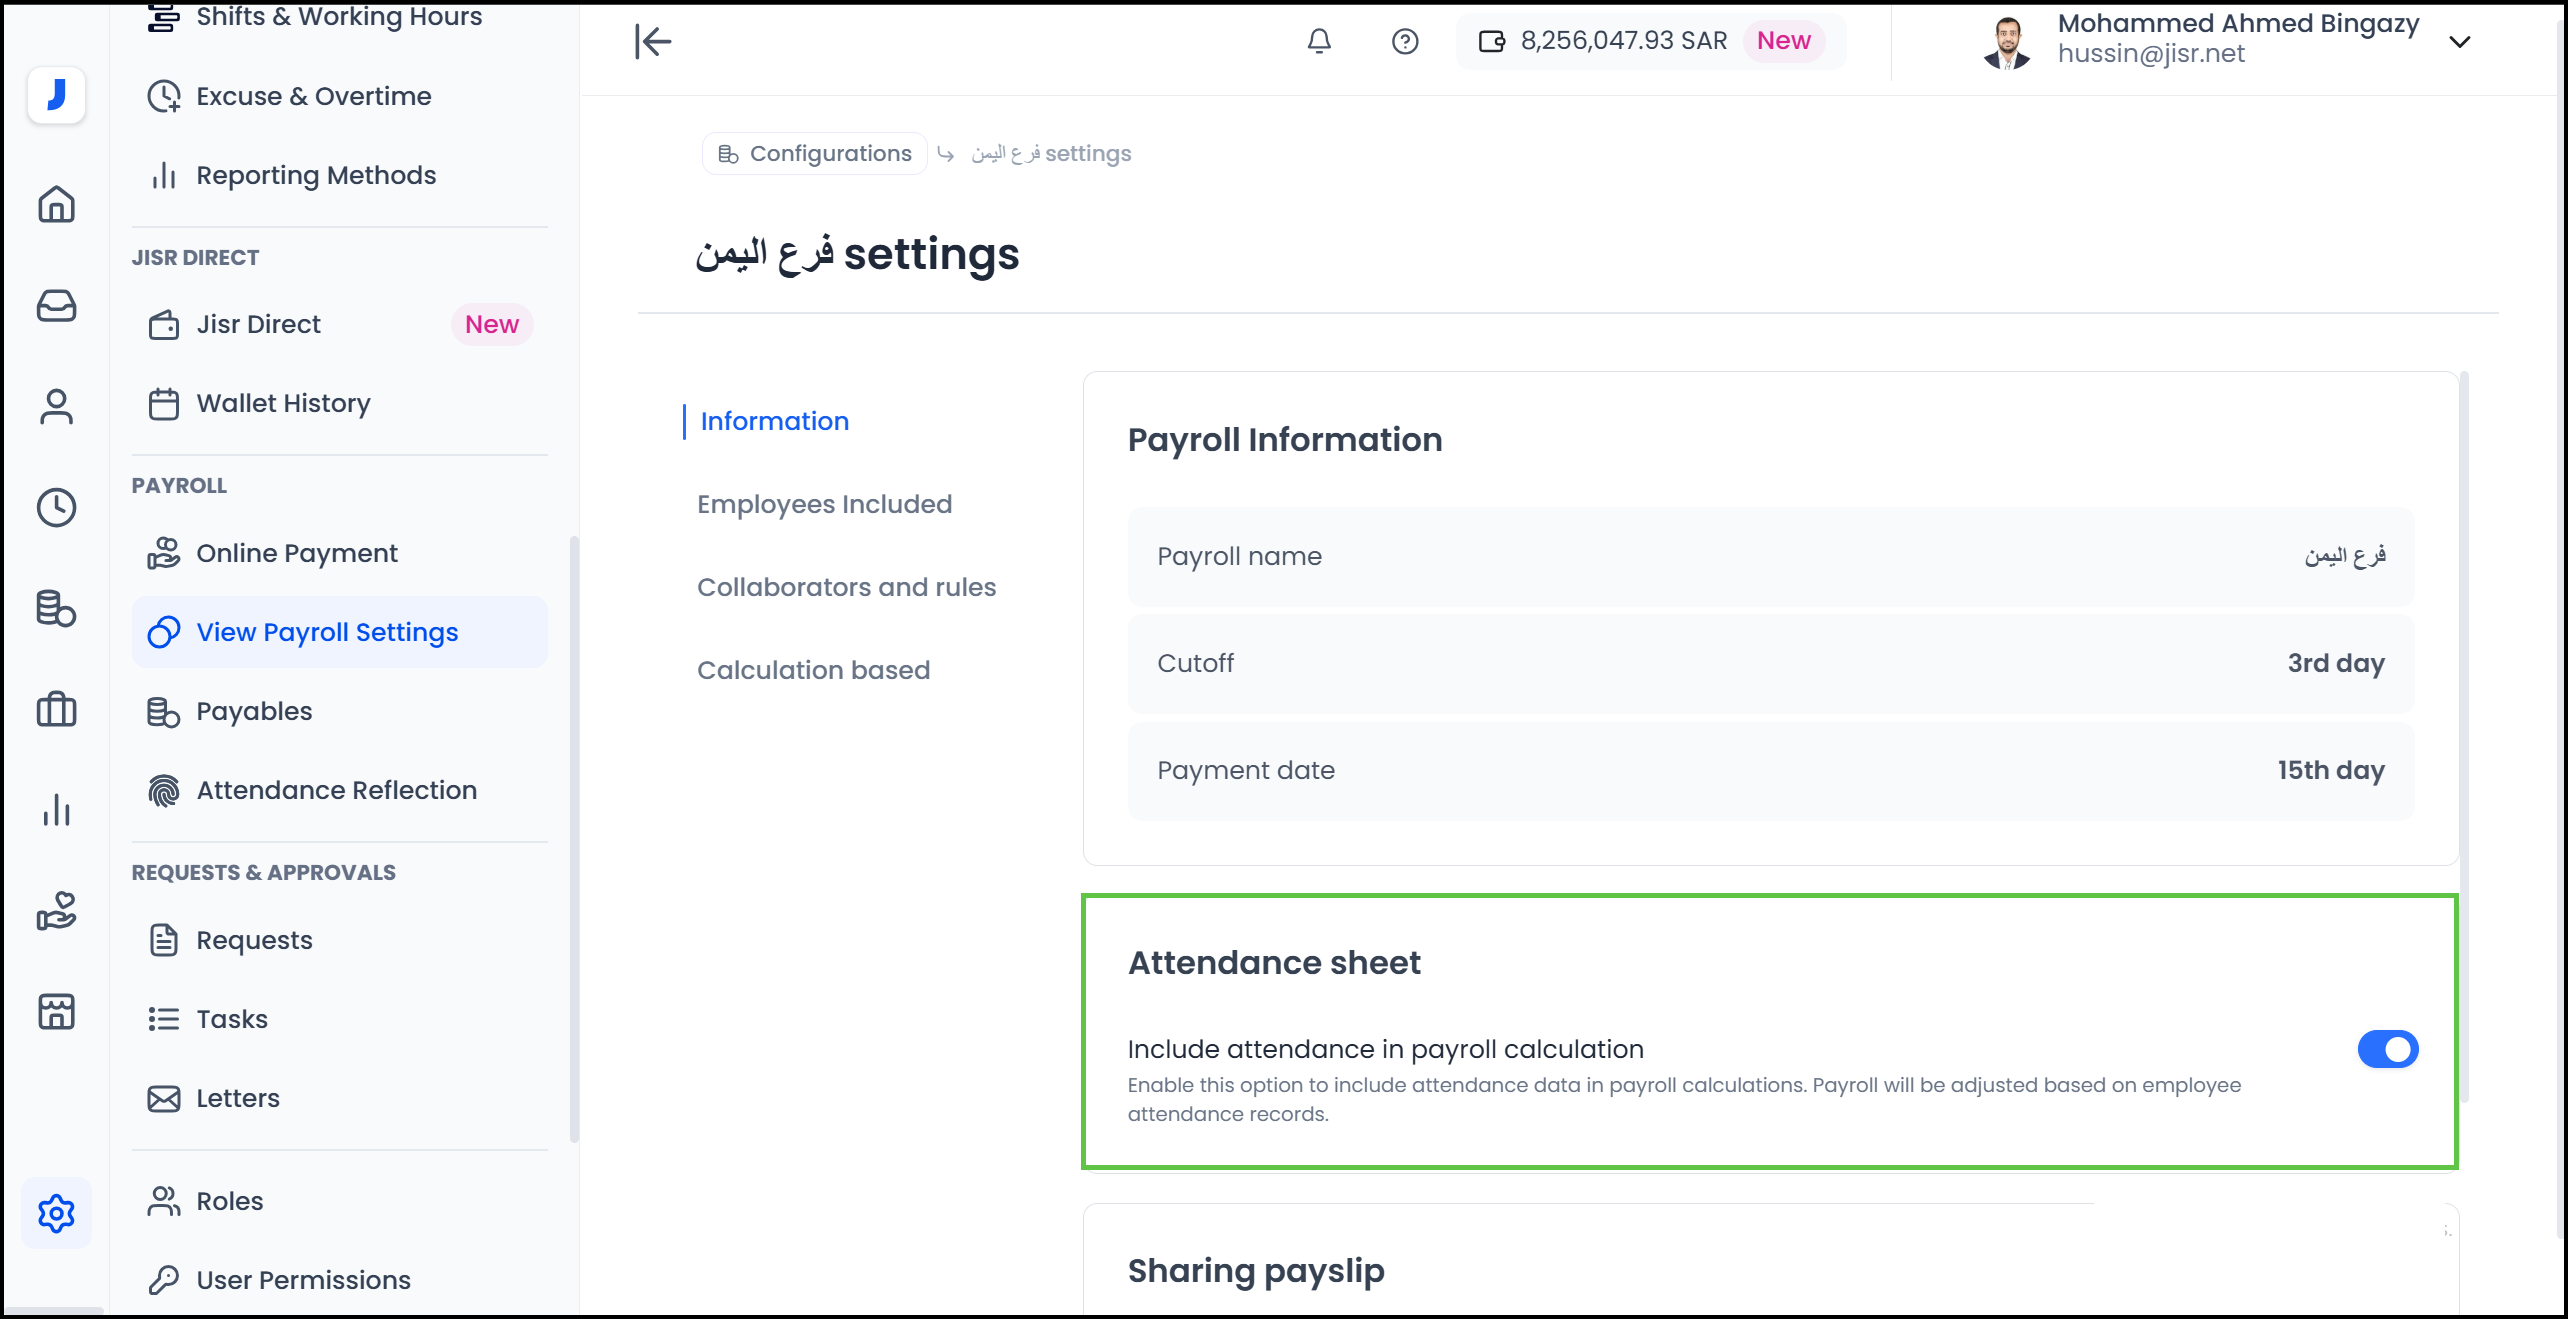Disable include attendance in payroll toggle
This screenshot has height=1319, width=2568.
click(x=2387, y=1049)
